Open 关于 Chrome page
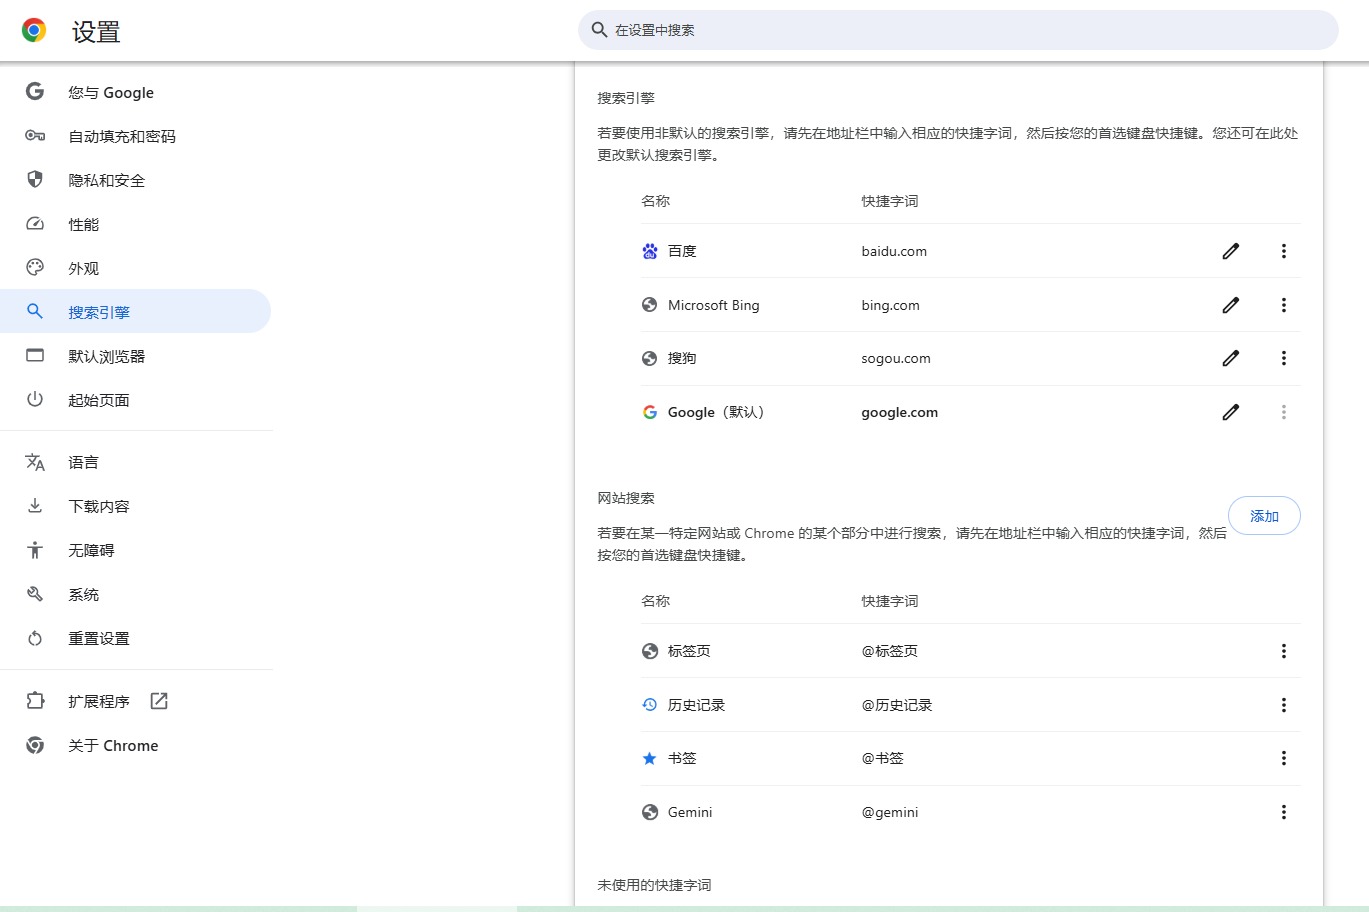 (x=113, y=745)
